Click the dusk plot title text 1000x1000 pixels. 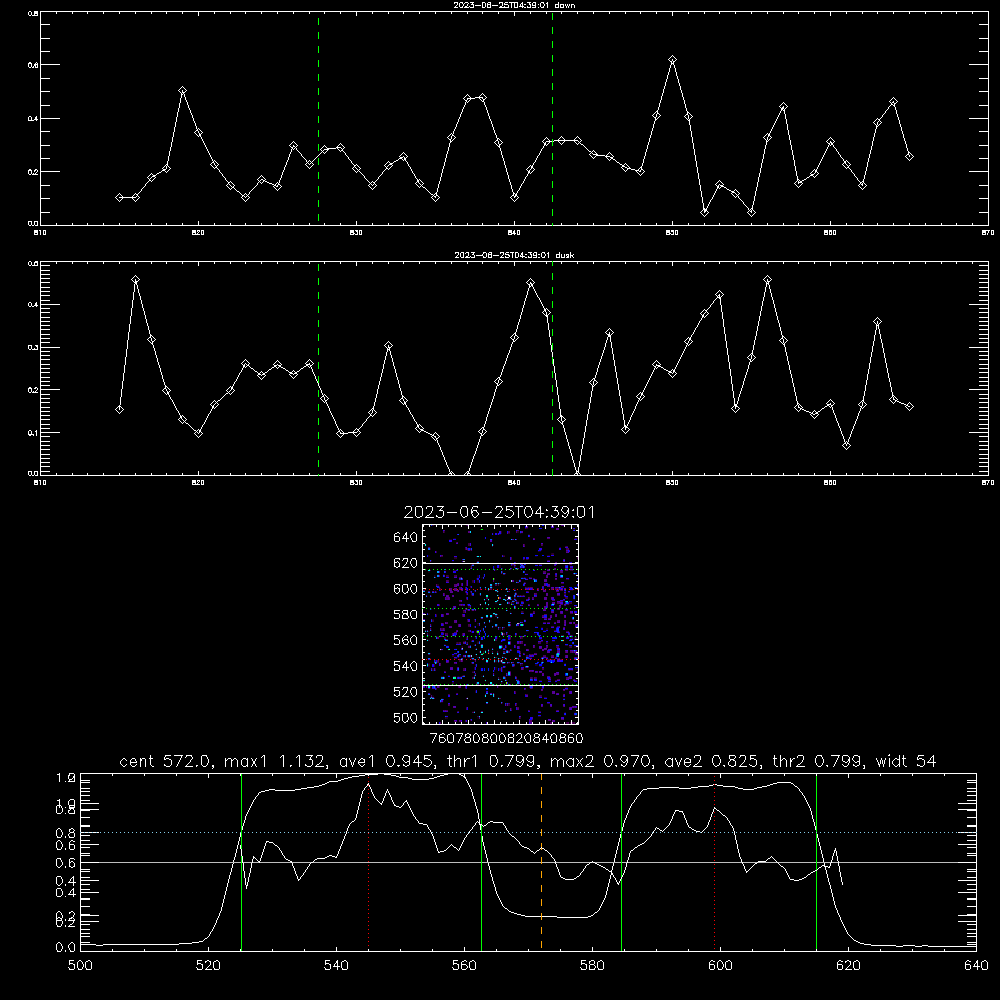click(x=514, y=255)
